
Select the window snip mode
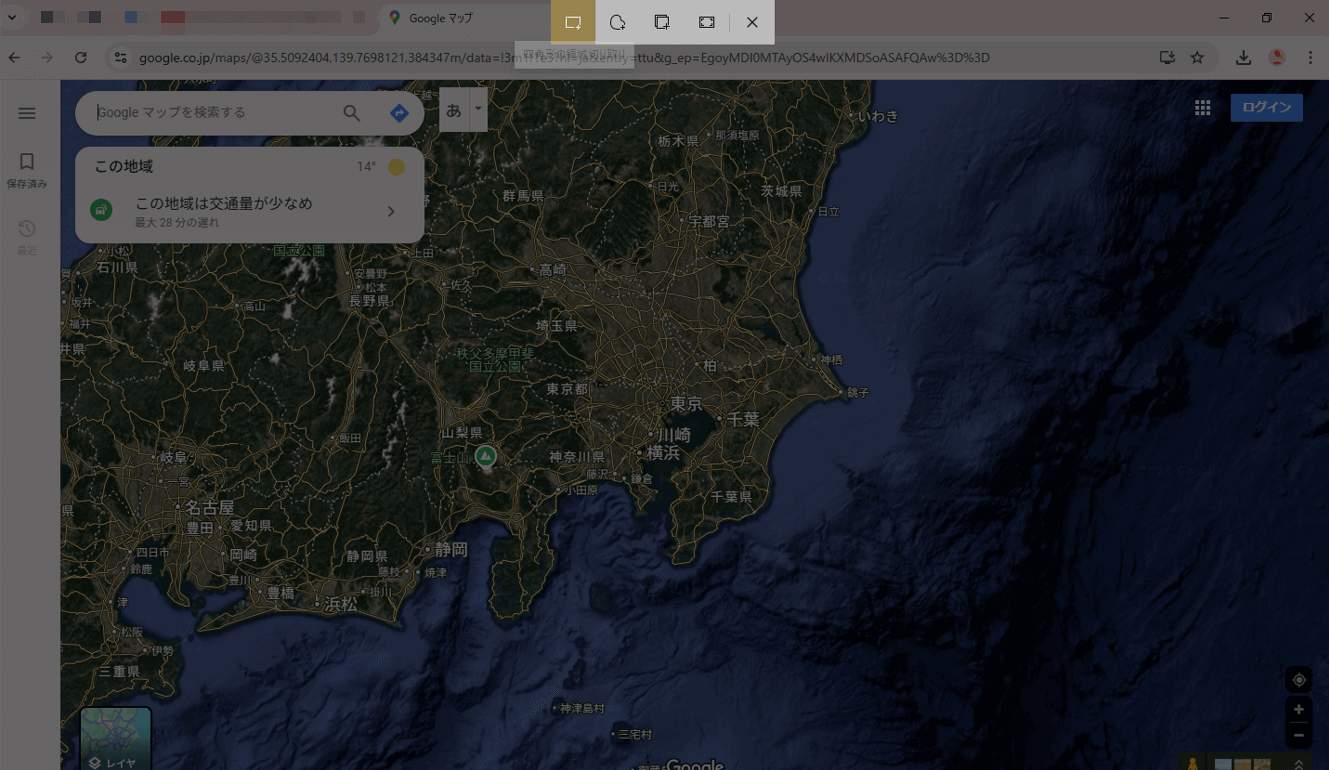662,22
